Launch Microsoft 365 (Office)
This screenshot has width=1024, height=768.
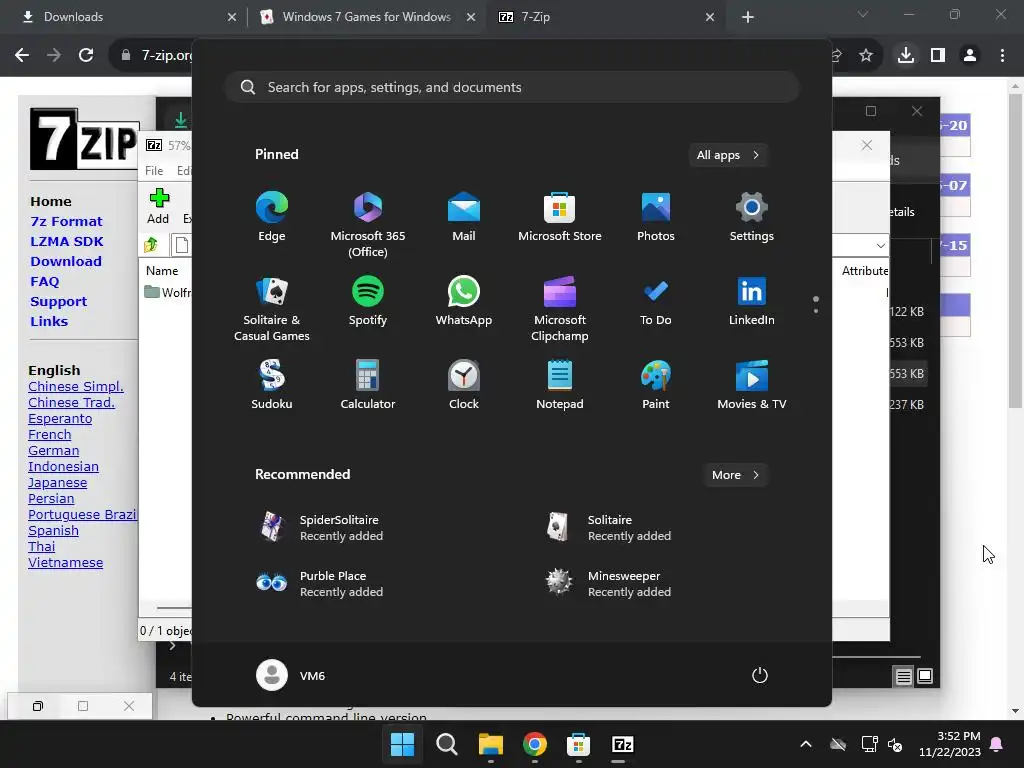click(368, 224)
